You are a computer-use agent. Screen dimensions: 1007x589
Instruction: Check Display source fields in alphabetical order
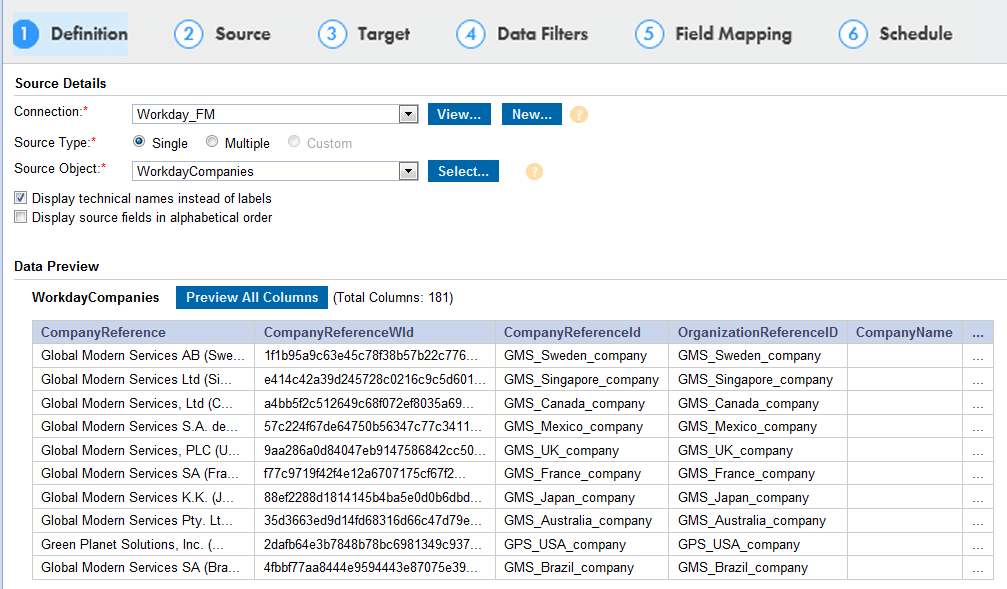click(x=21, y=217)
